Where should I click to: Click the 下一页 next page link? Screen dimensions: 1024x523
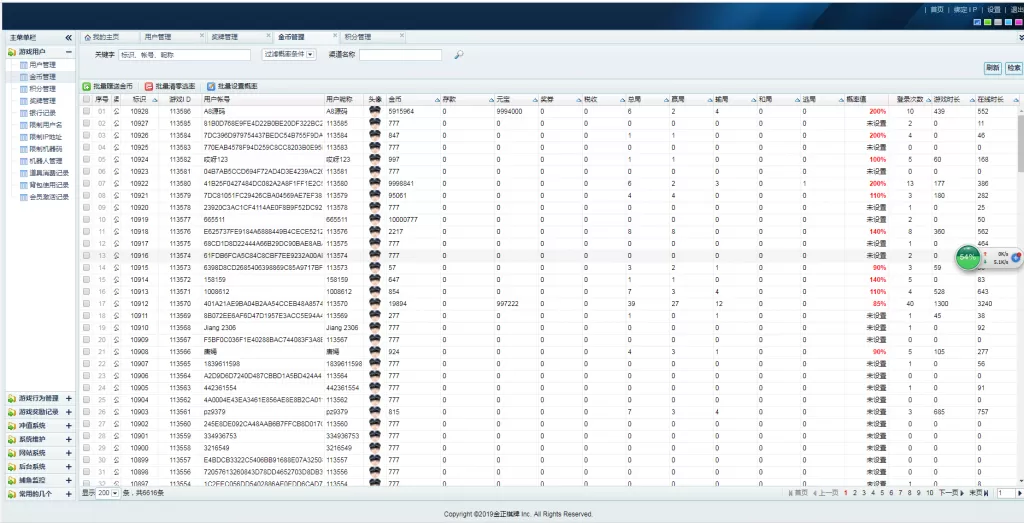(949, 493)
